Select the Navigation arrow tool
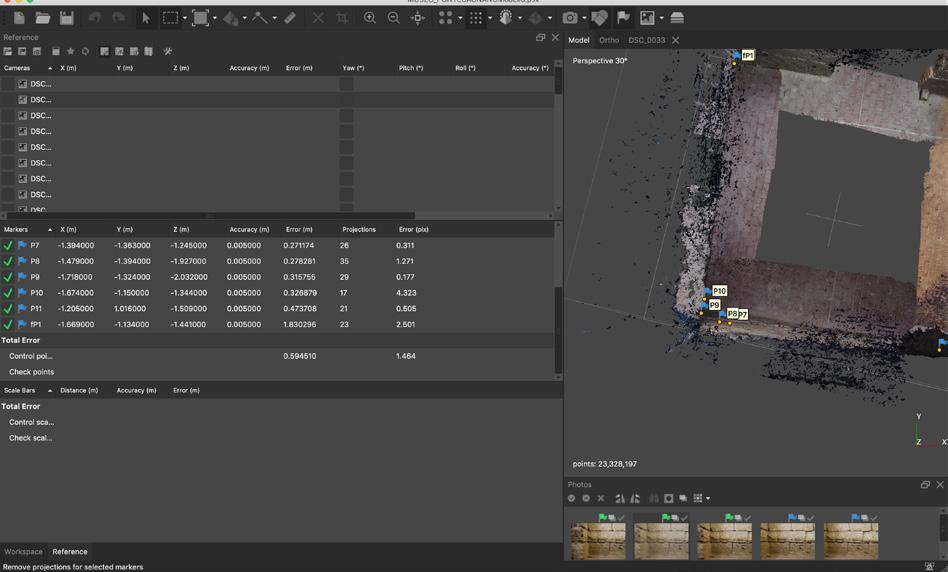This screenshot has height=572, width=948. point(145,18)
